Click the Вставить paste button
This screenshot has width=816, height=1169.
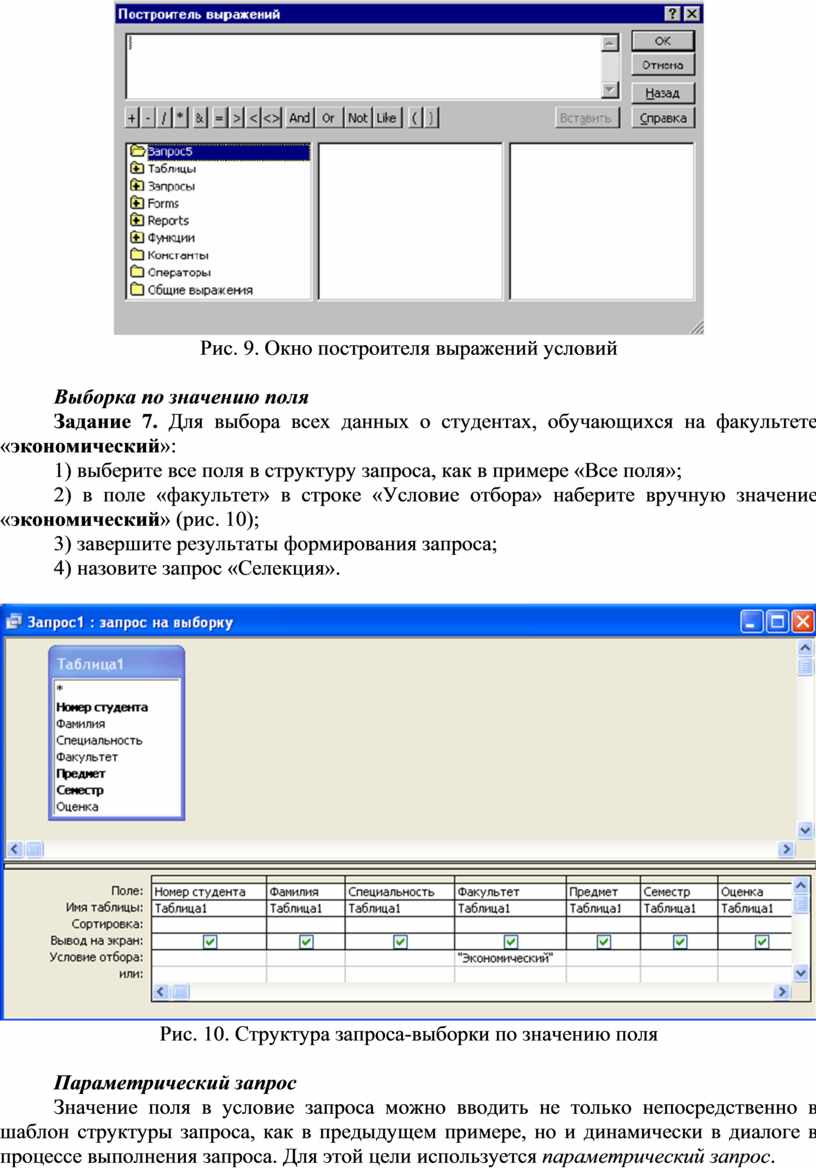(x=586, y=118)
